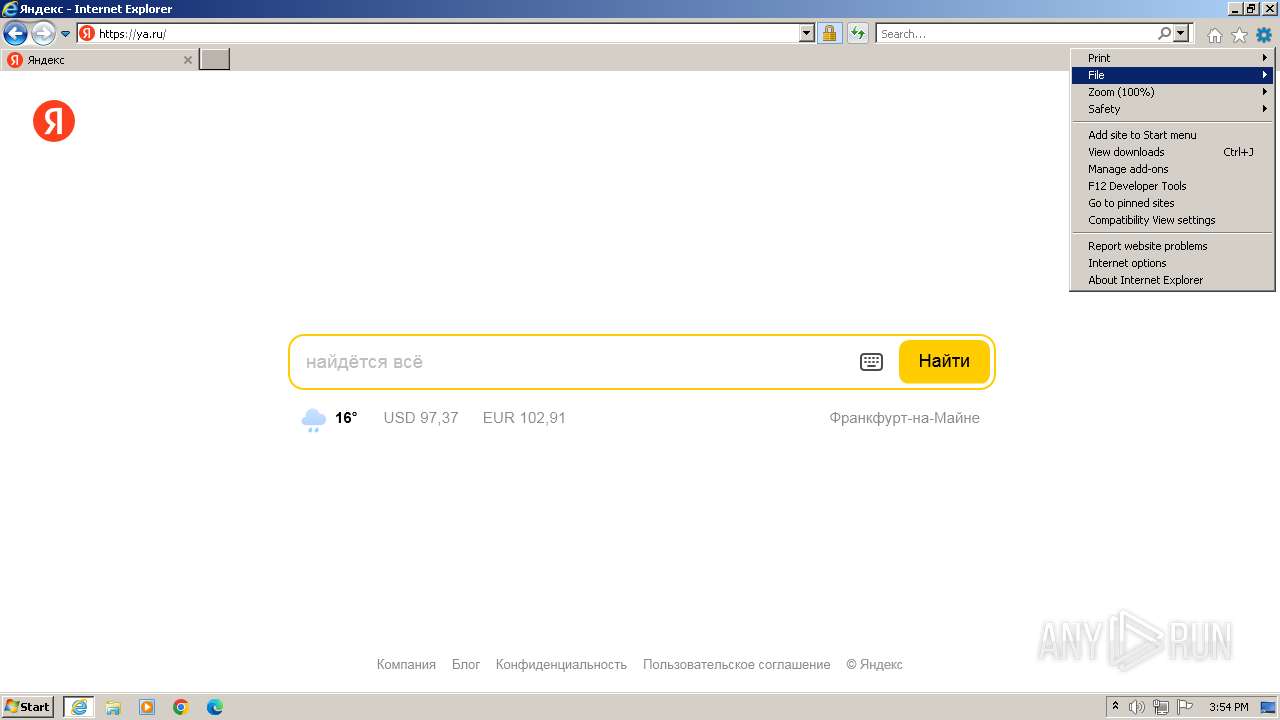Click the network tray icon
The image size is (1280, 720).
[1161, 707]
